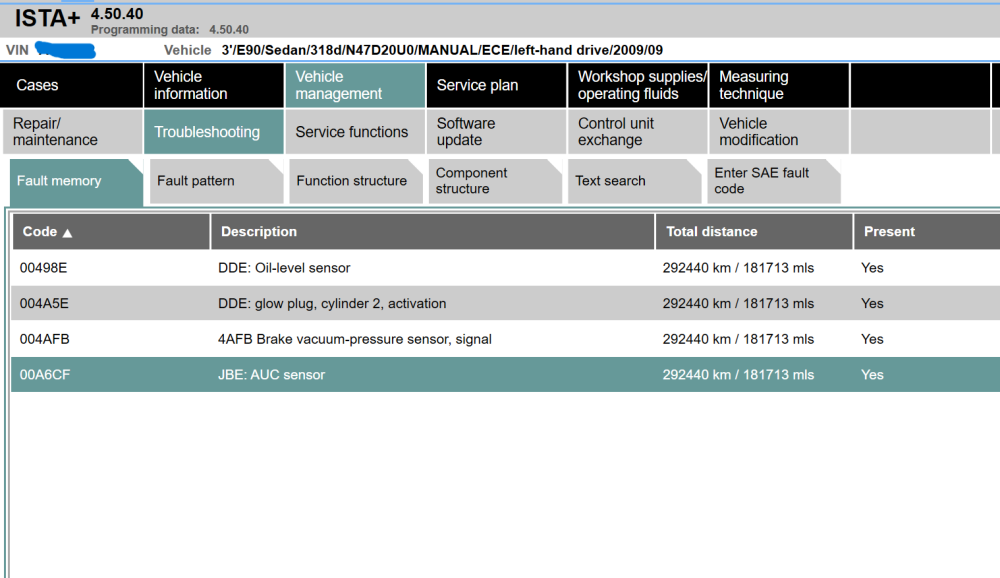
Task: Click the Code column sort arrow
Action: click(x=68, y=232)
